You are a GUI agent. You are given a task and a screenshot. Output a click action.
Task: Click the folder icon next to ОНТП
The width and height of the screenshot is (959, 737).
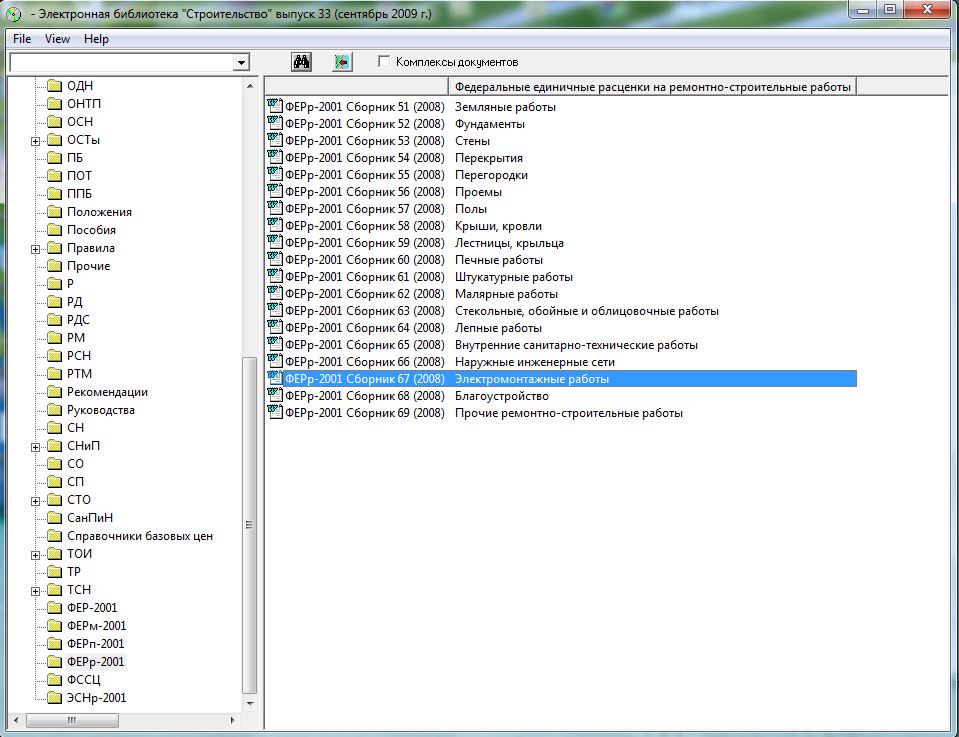coord(55,103)
